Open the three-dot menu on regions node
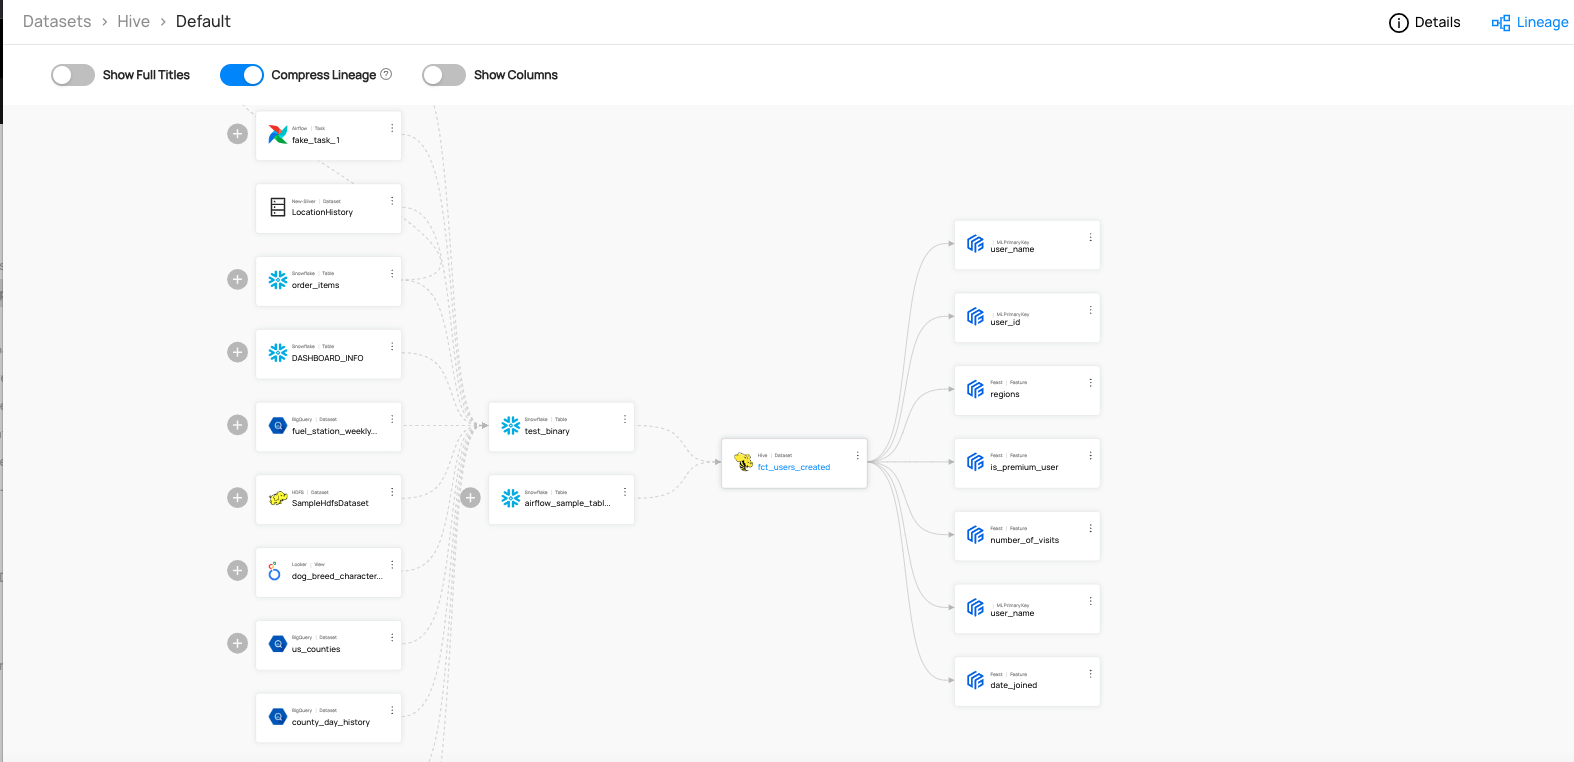 [1090, 383]
